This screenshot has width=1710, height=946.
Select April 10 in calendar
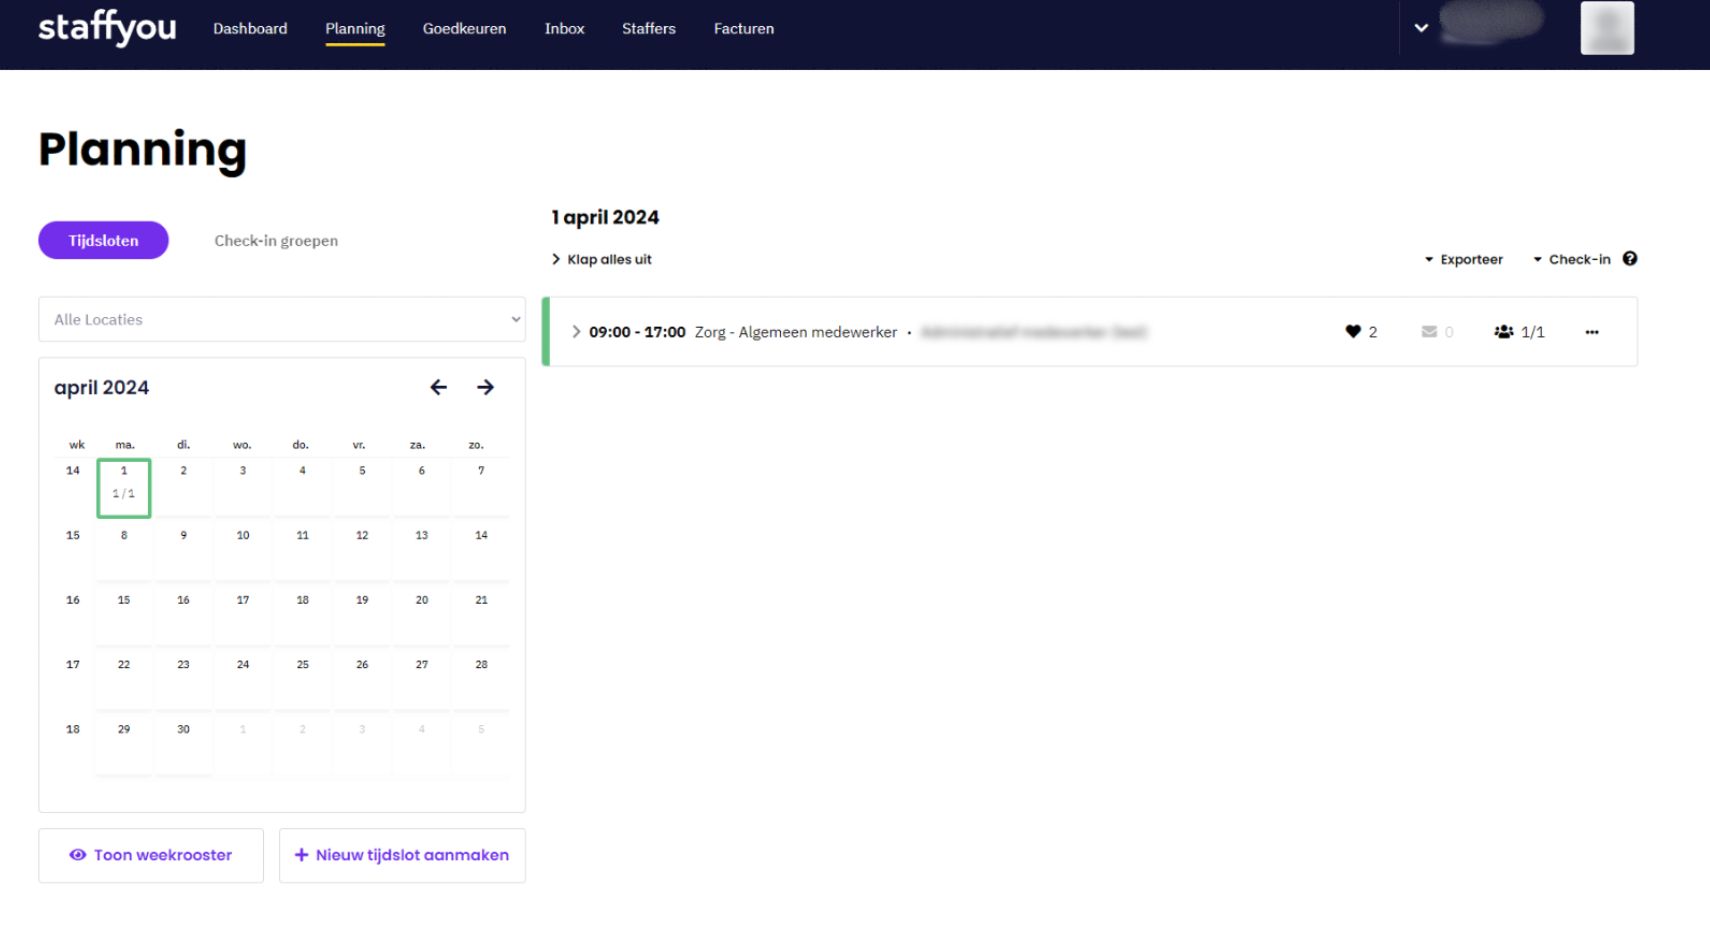[x=243, y=552]
